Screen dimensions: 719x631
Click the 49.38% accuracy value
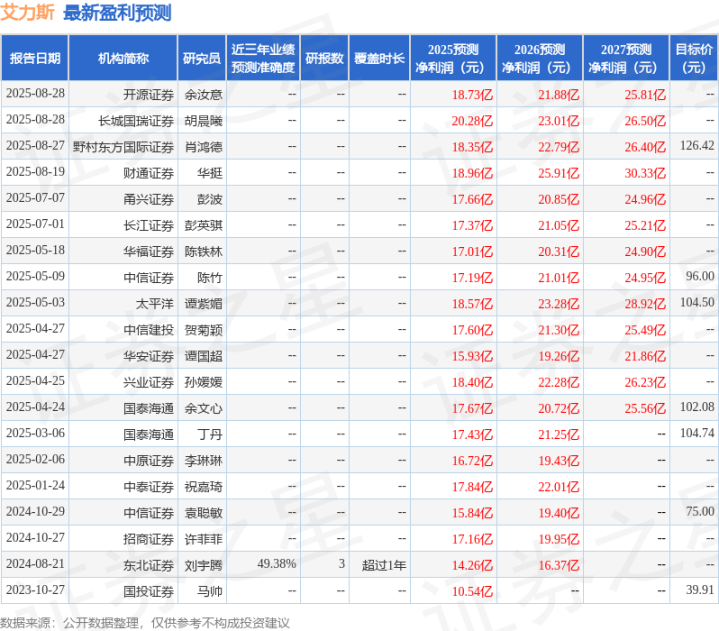tap(277, 564)
